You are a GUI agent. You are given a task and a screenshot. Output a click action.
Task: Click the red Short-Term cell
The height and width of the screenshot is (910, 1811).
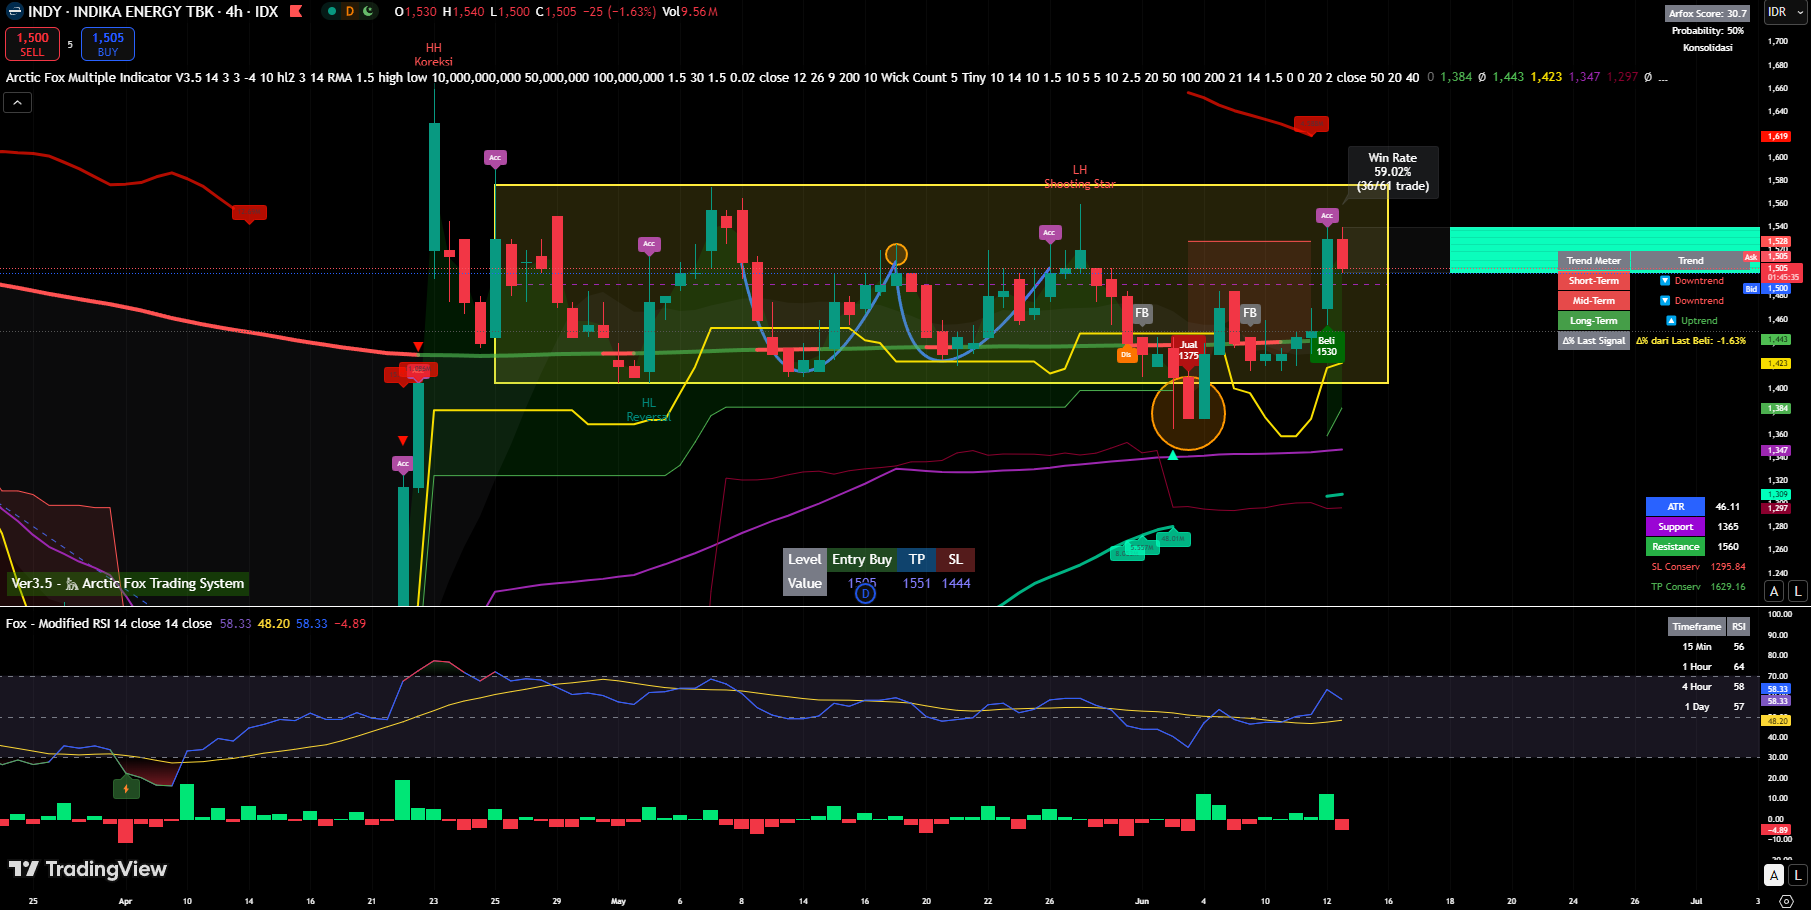(1593, 281)
